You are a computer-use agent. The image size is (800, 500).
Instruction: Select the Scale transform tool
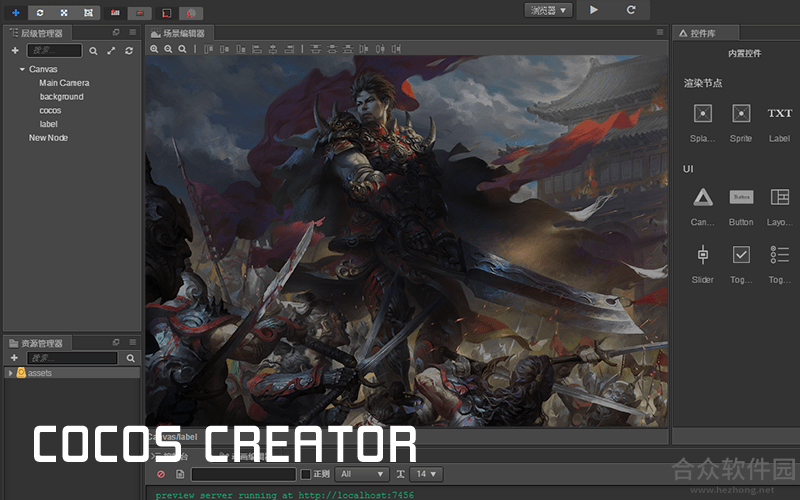coord(64,12)
